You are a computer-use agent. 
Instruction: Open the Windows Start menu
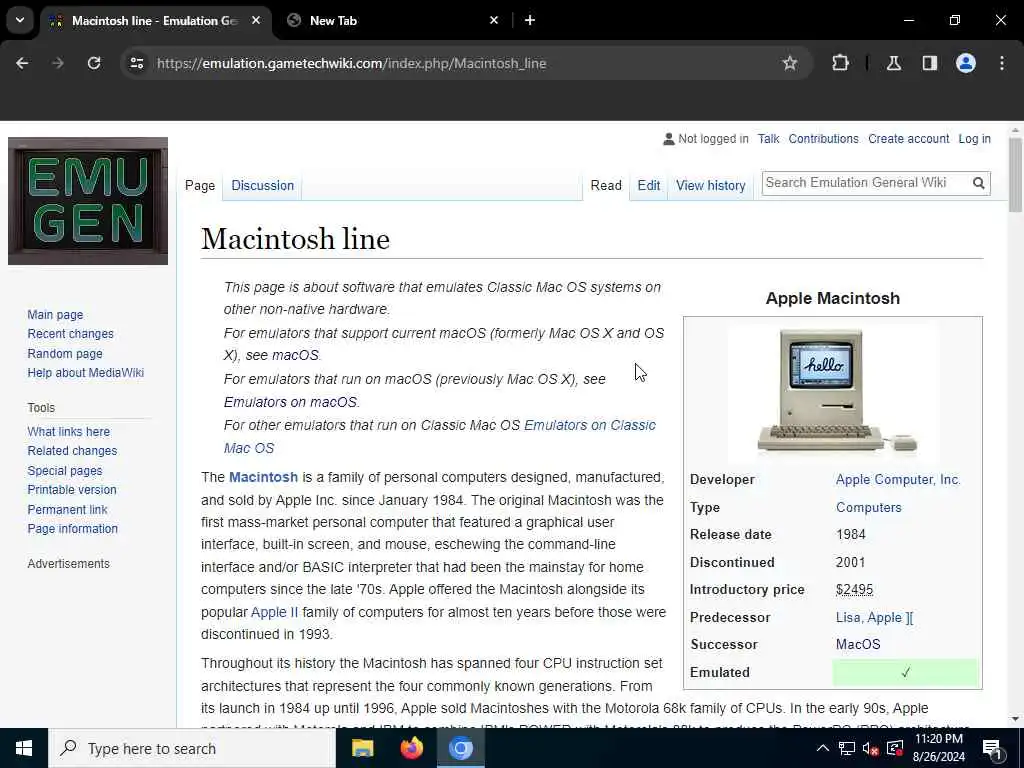[x=24, y=748]
